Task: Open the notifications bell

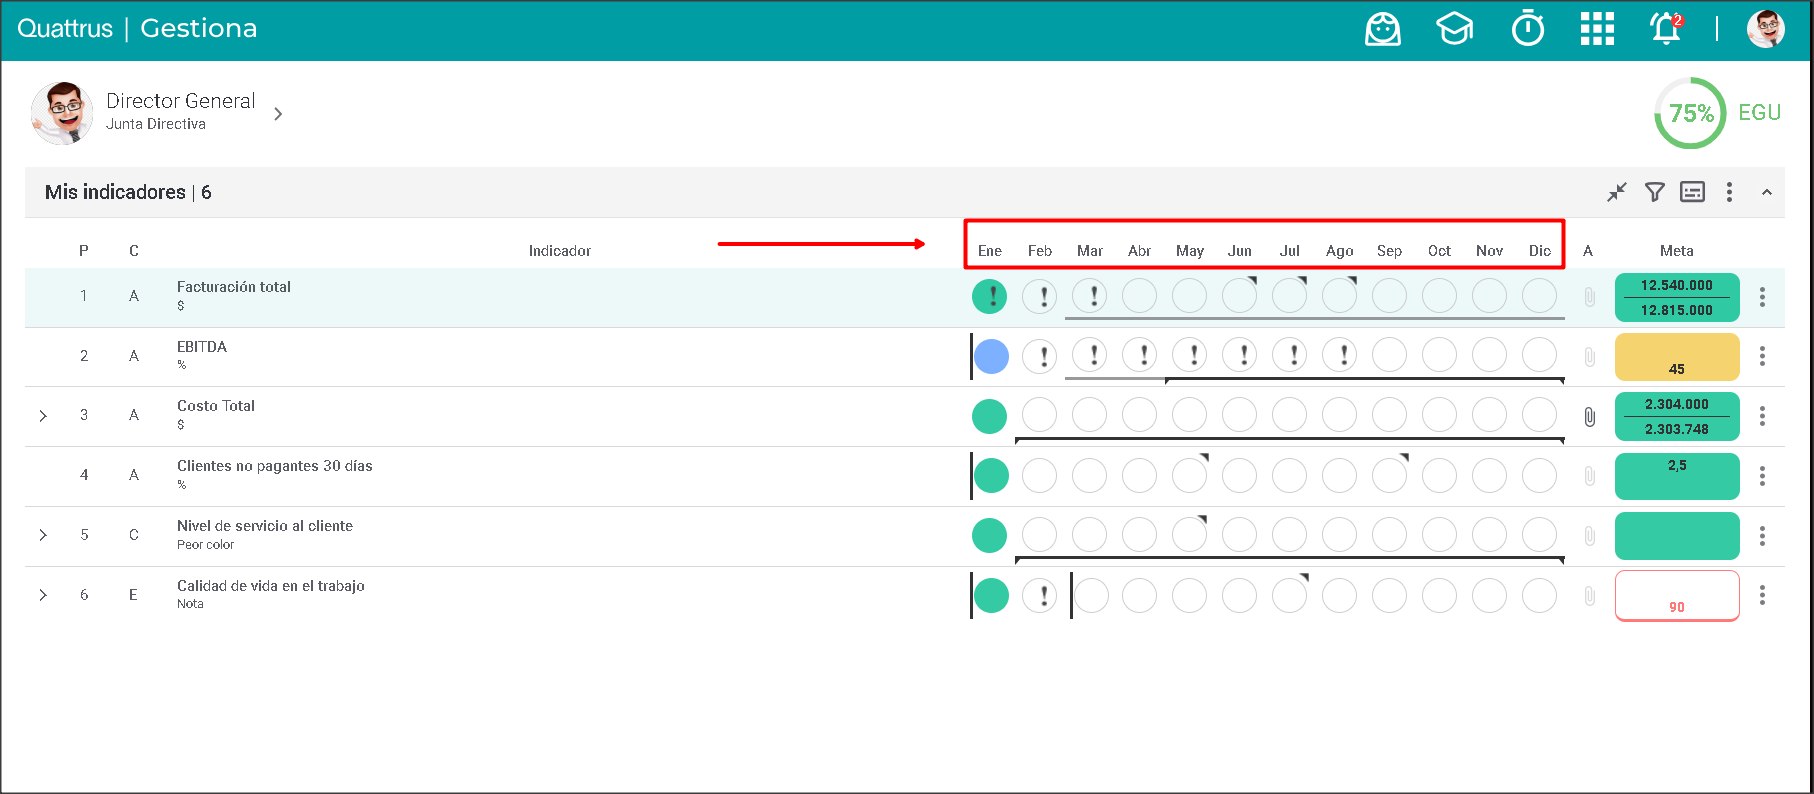Action: pyautogui.click(x=1666, y=29)
